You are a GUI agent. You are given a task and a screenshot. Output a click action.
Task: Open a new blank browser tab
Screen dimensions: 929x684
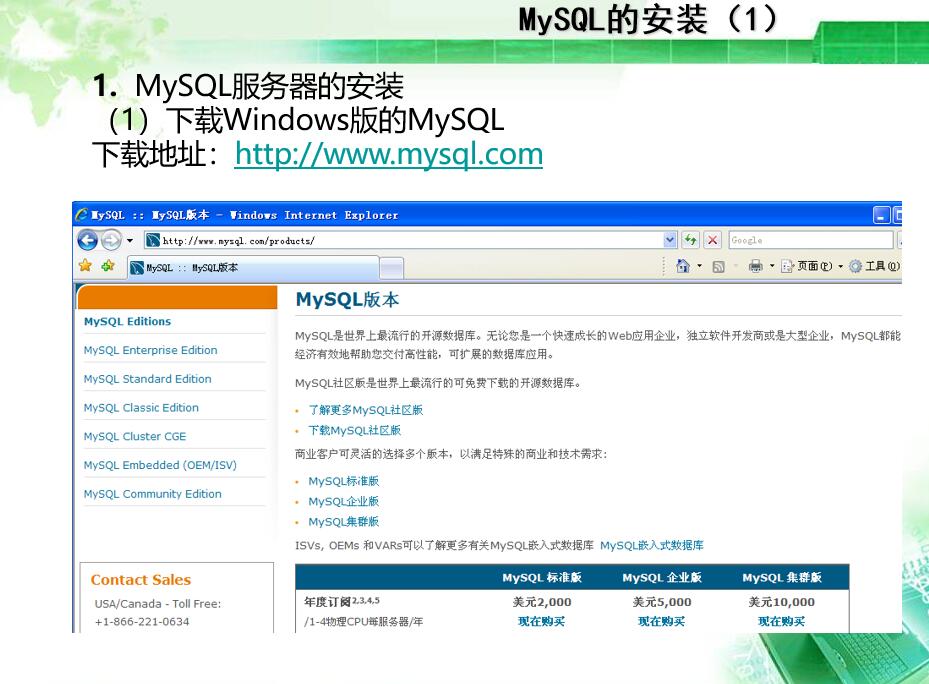(x=392, y=268)
